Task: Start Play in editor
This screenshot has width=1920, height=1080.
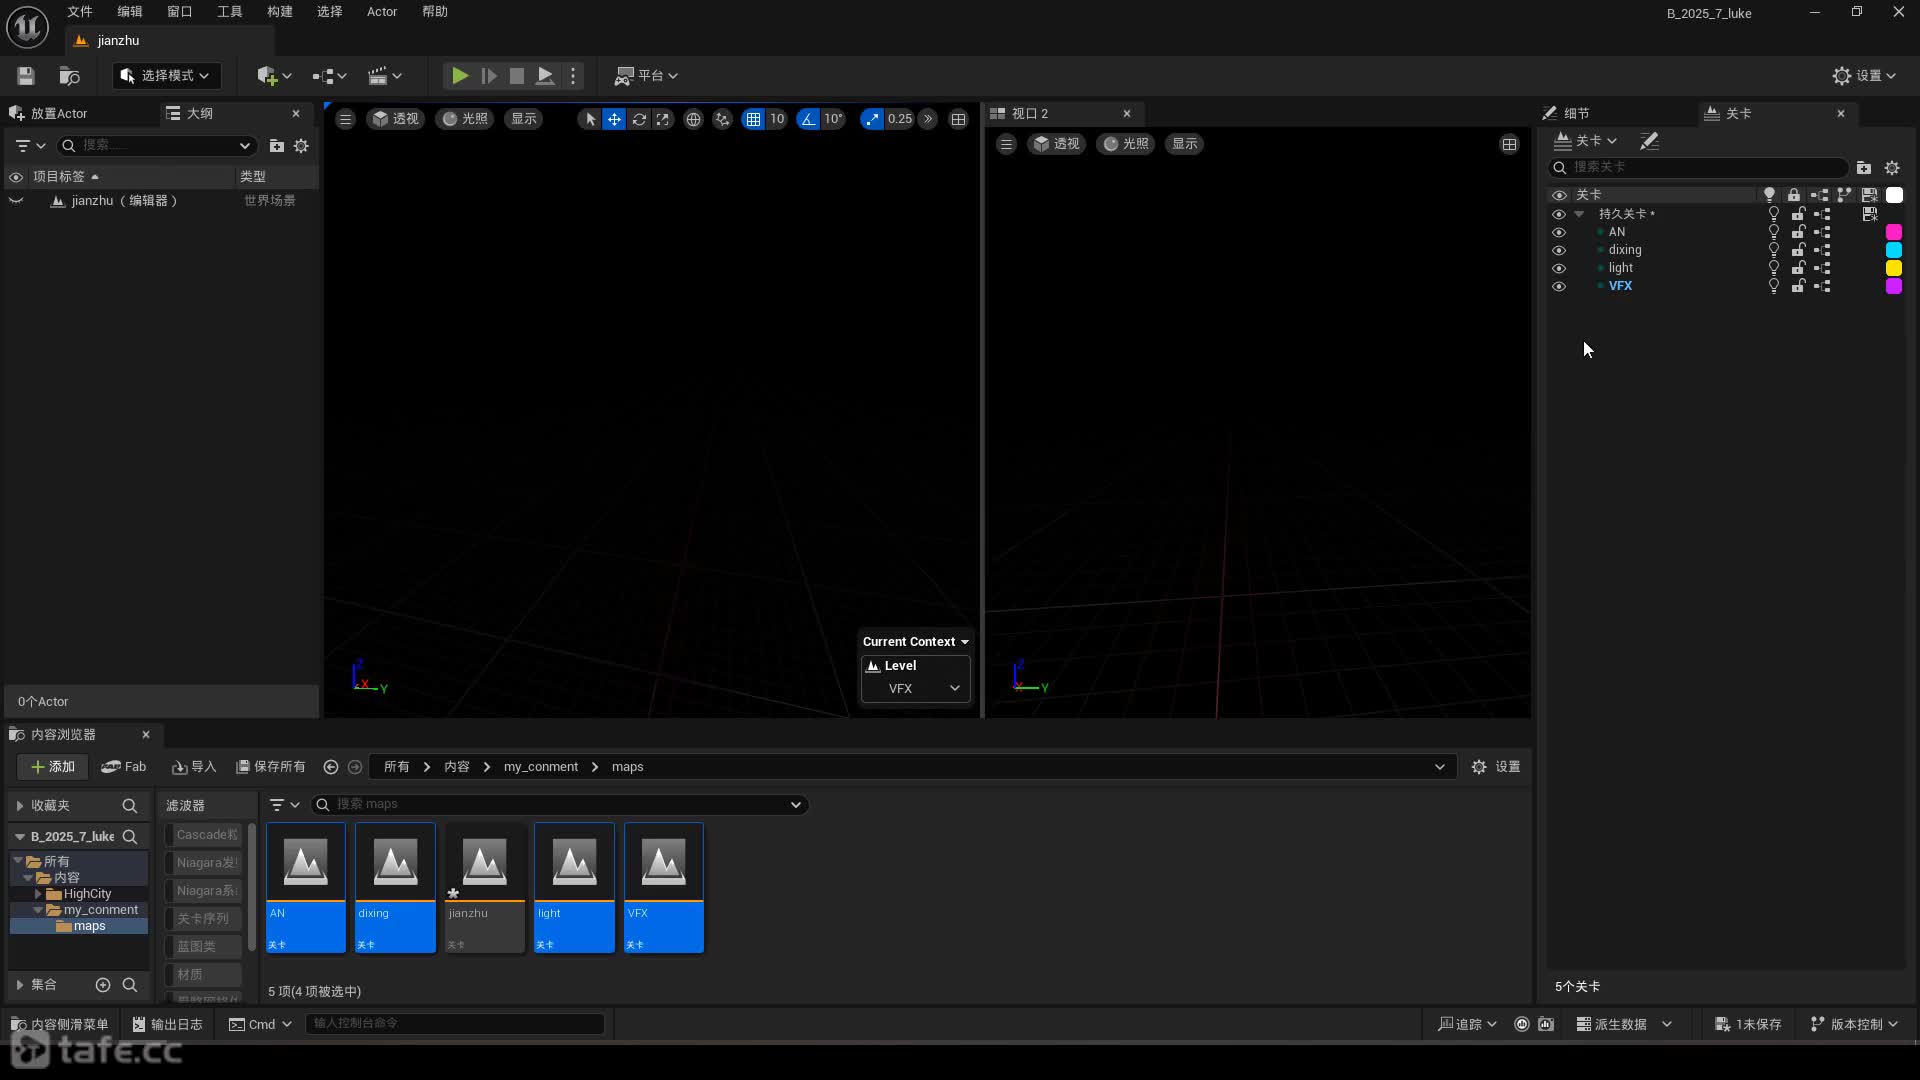Action: click(459, 75)
